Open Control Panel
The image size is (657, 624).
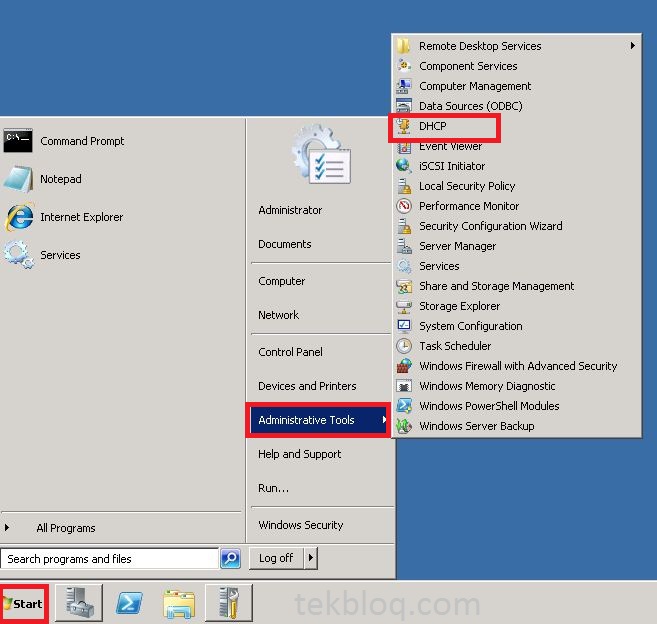pos(290,352)
